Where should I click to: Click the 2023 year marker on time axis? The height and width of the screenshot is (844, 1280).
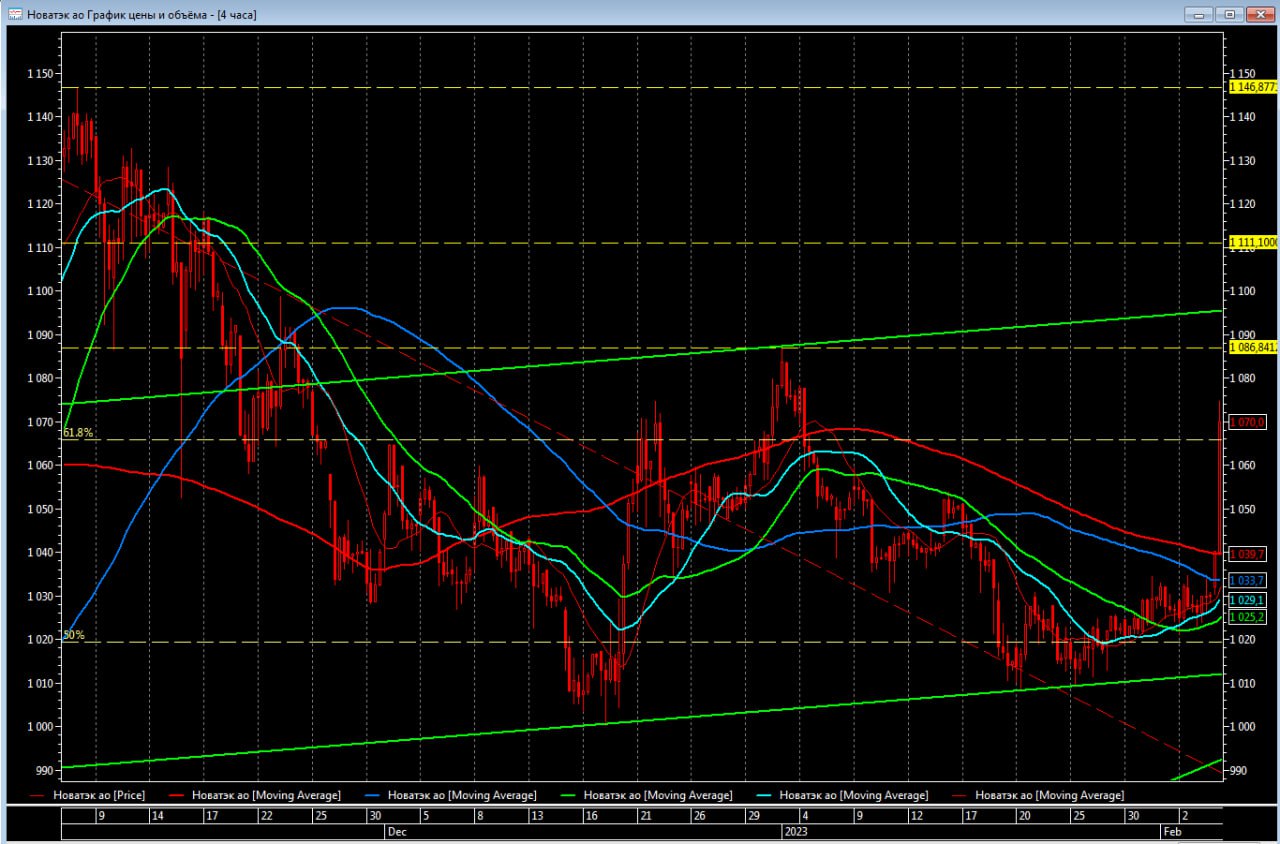(x=796, y=831)
